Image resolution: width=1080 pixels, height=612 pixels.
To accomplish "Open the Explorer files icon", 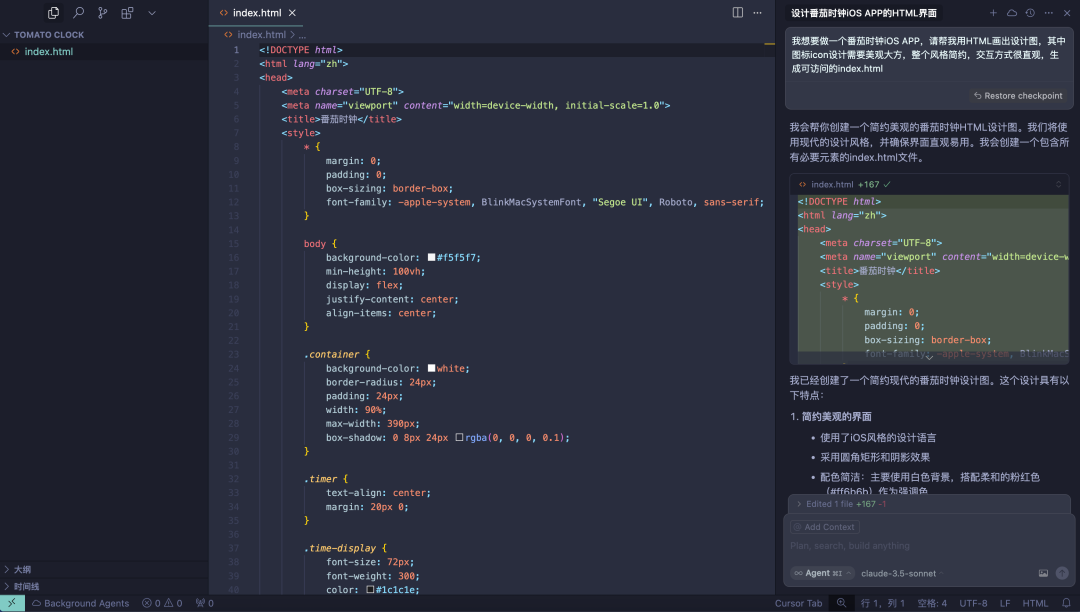I will [x=53, y=12].
